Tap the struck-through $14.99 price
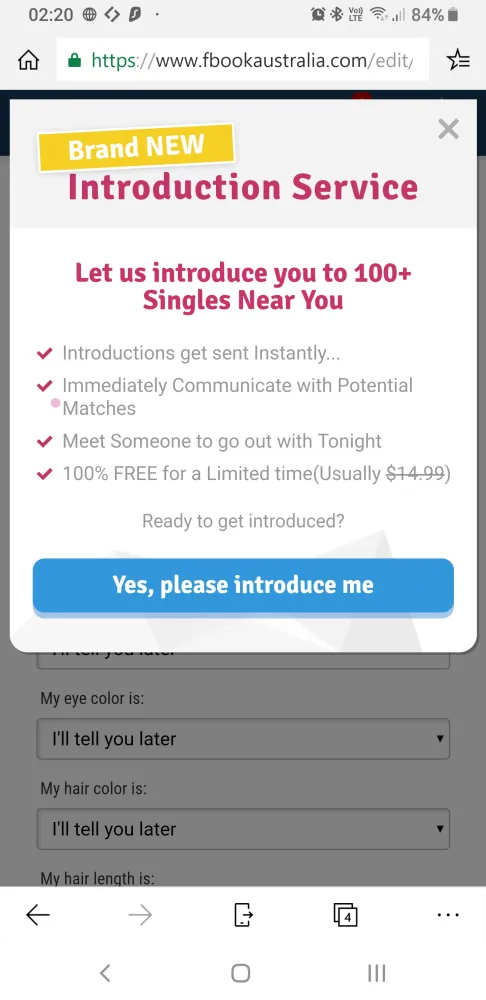This screenshot has width=486, height=1000. 415,474
